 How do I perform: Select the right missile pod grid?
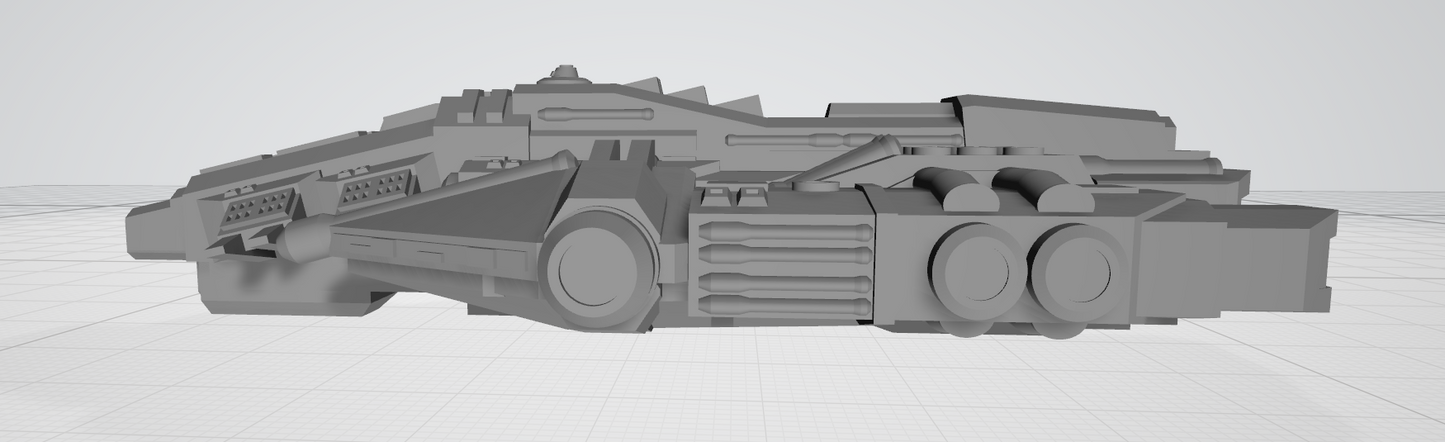point(376,187)
